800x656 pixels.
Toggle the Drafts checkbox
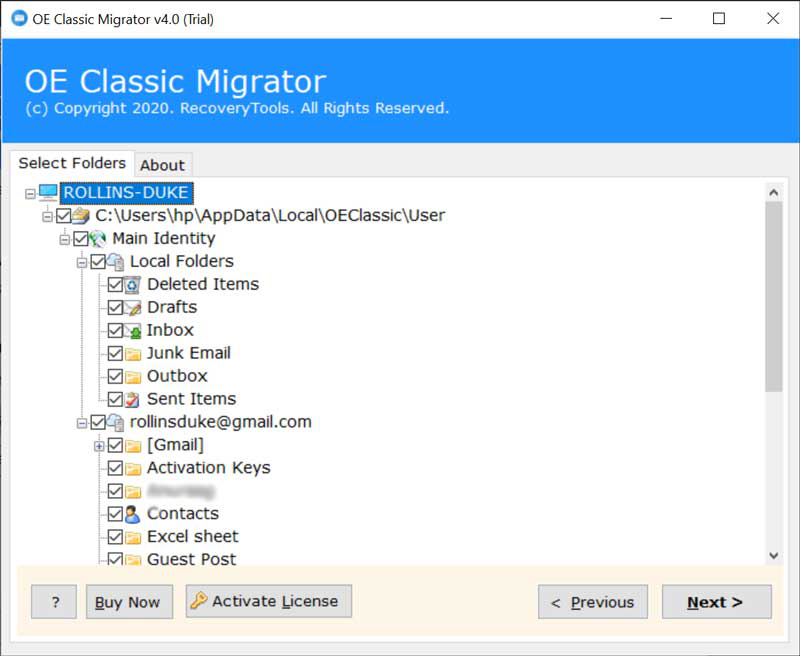tap(115, 308)
